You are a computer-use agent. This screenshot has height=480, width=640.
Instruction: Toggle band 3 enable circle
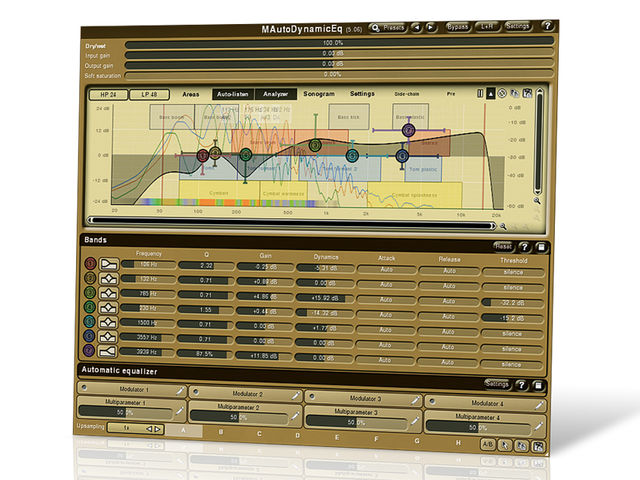coord(90,293)
